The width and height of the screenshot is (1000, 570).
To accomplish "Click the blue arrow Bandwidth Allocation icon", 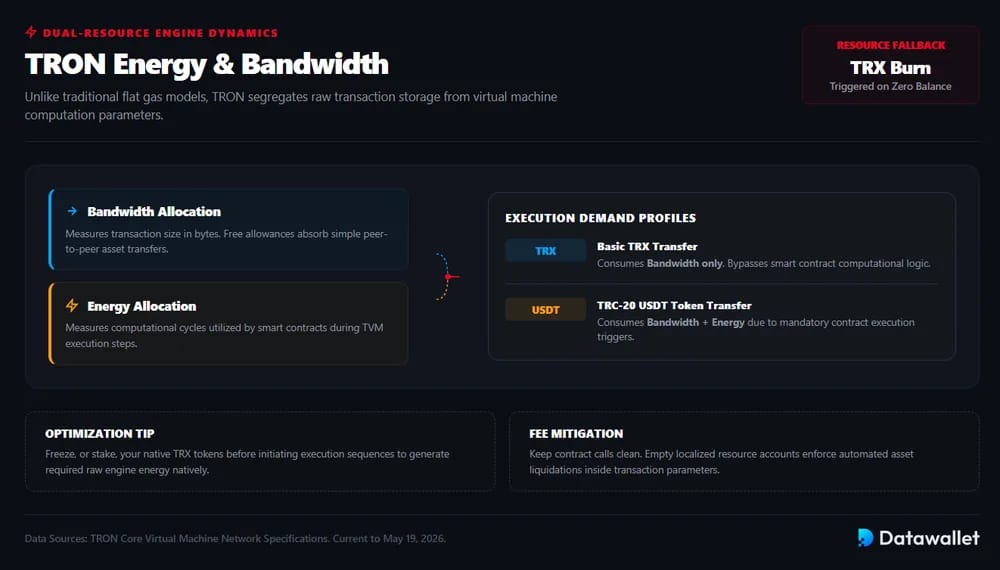I will coord(72,211).
